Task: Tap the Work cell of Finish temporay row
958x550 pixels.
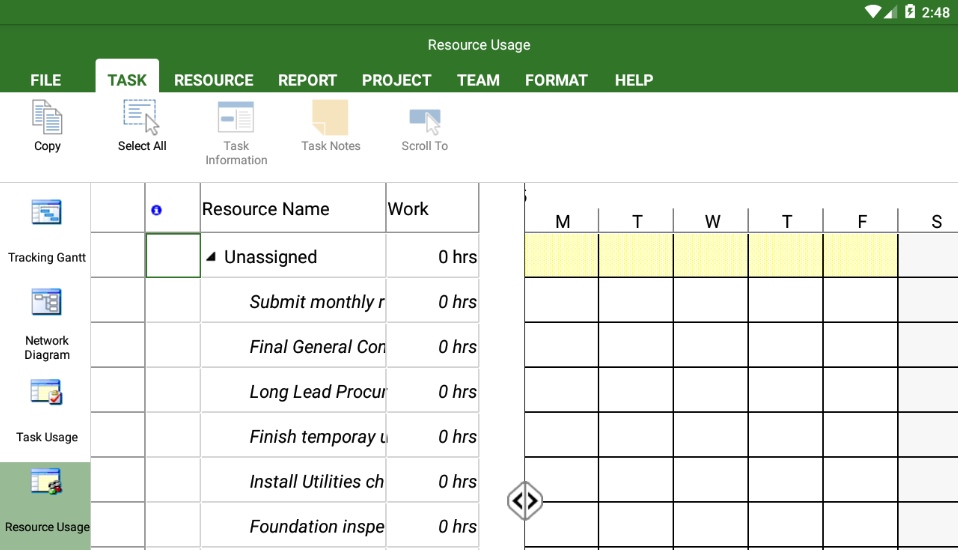Action: point(433,436)
